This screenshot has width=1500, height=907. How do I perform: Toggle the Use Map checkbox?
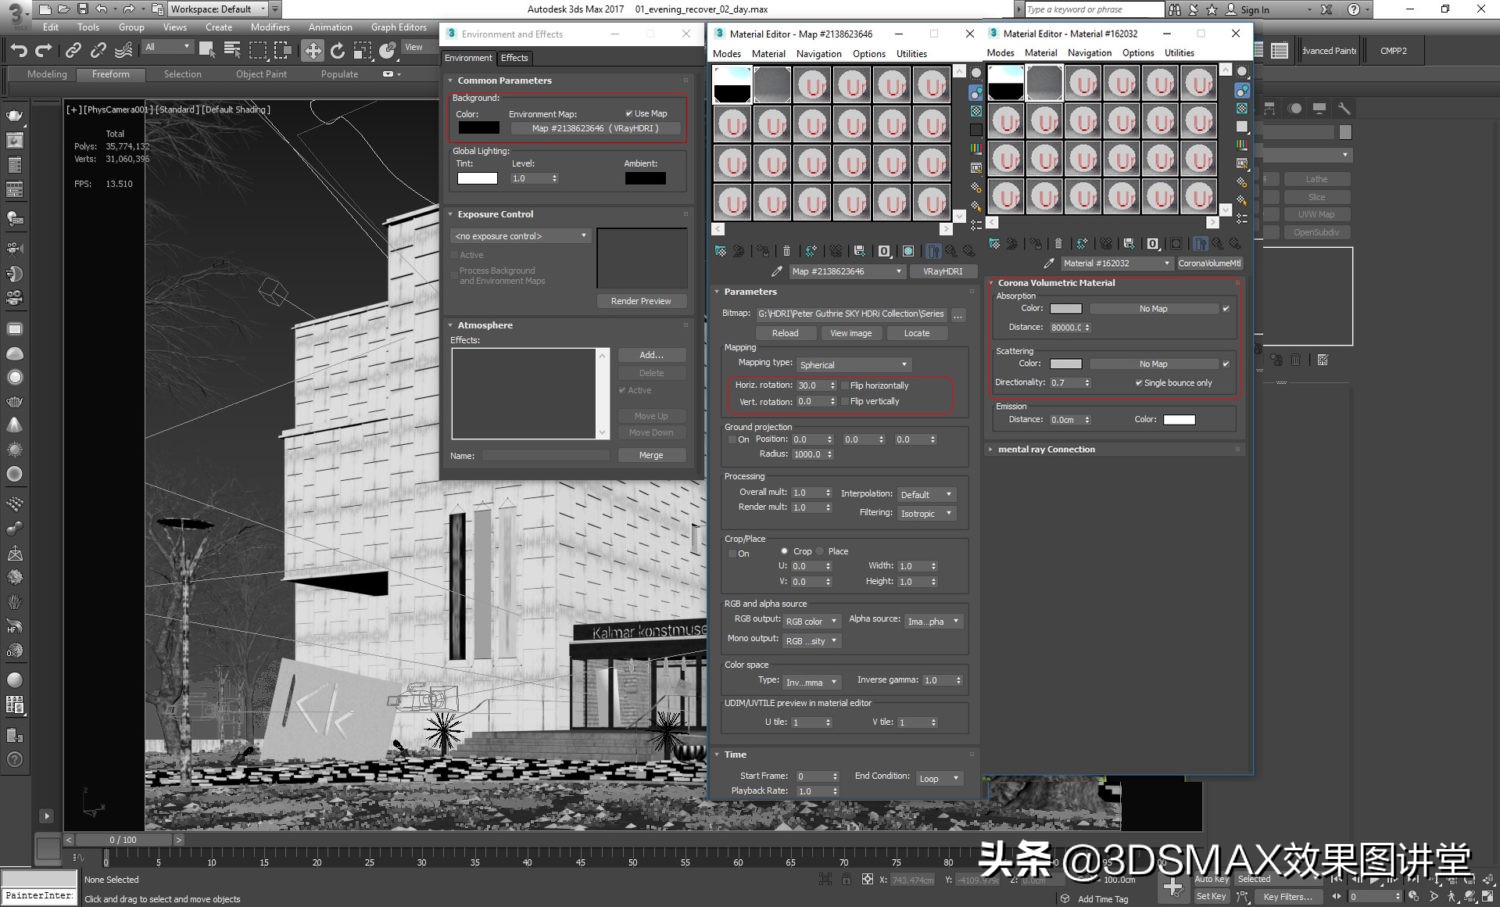629,114
